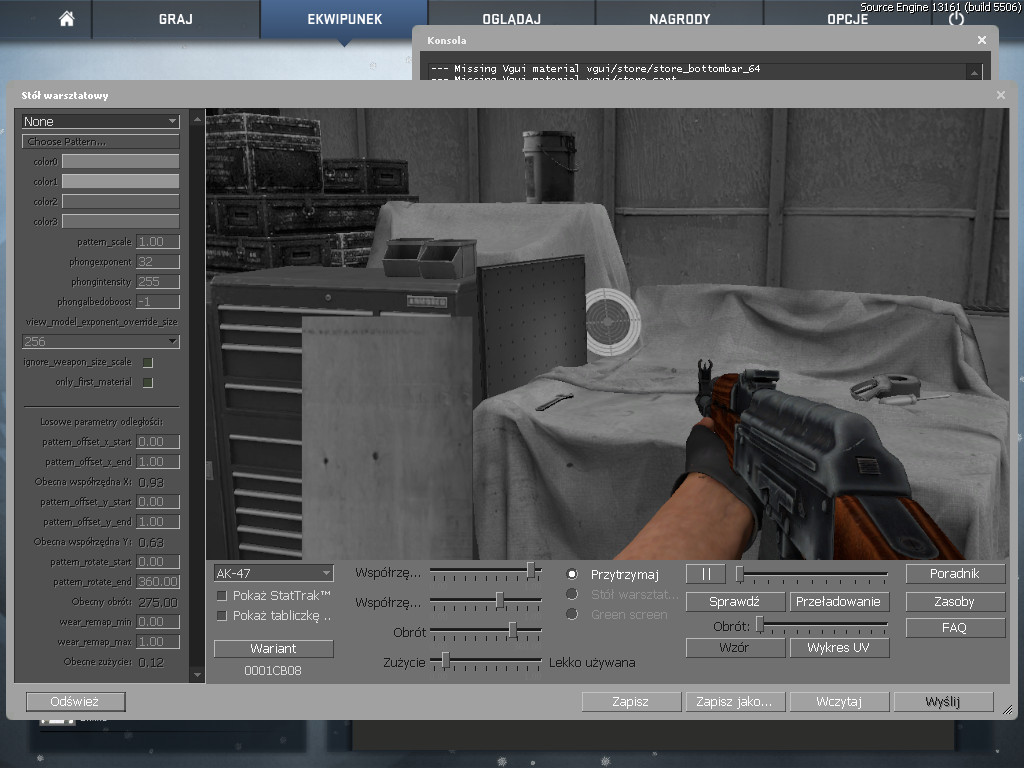The height and width of the screenshot is (768, 1024).
Task: Click the second Współrzę... slider
Action: (x=486, y=601)
